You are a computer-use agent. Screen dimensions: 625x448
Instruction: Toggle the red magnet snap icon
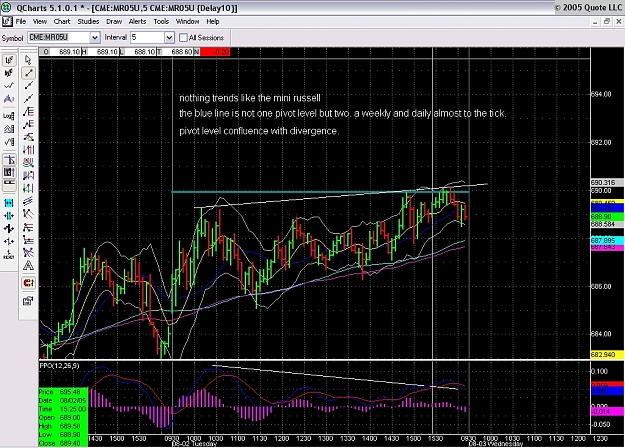[x=28, y=283]
